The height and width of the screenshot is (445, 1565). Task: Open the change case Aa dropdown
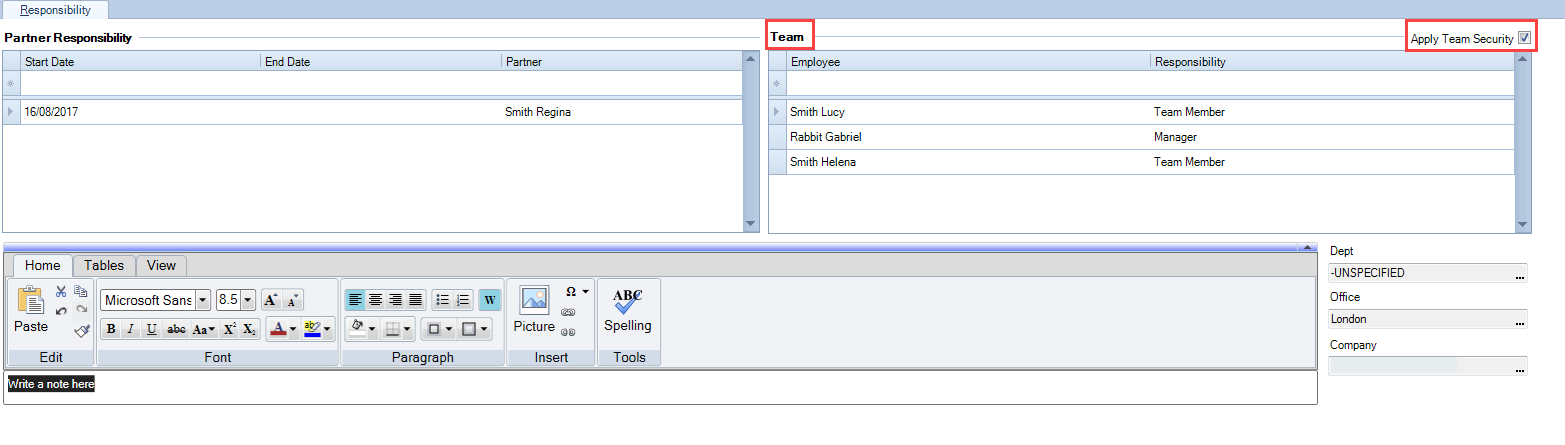pos(203,329)
